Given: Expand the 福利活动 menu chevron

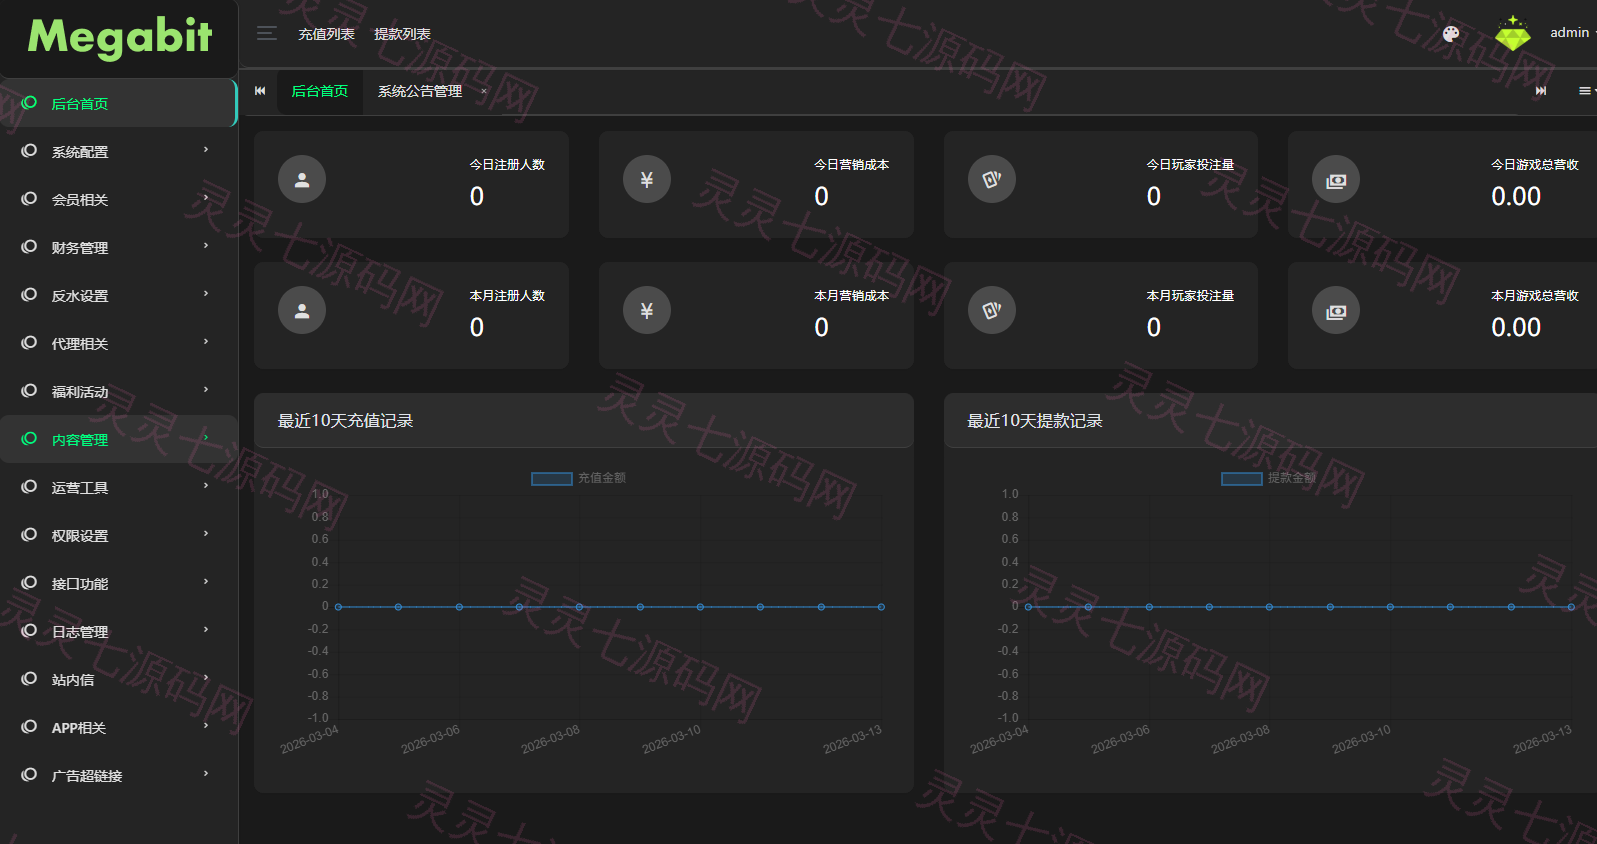Looking at the screenshot, I should pos(206,390).
